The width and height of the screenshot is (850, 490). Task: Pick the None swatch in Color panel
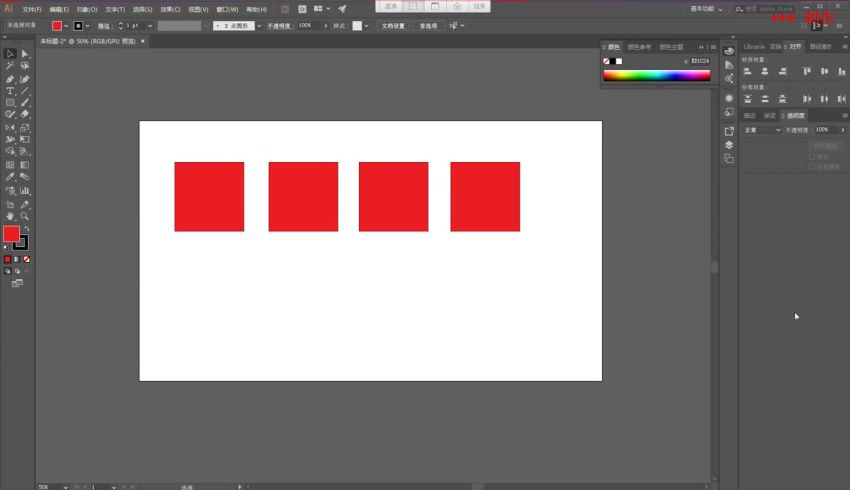pos(606,61)
